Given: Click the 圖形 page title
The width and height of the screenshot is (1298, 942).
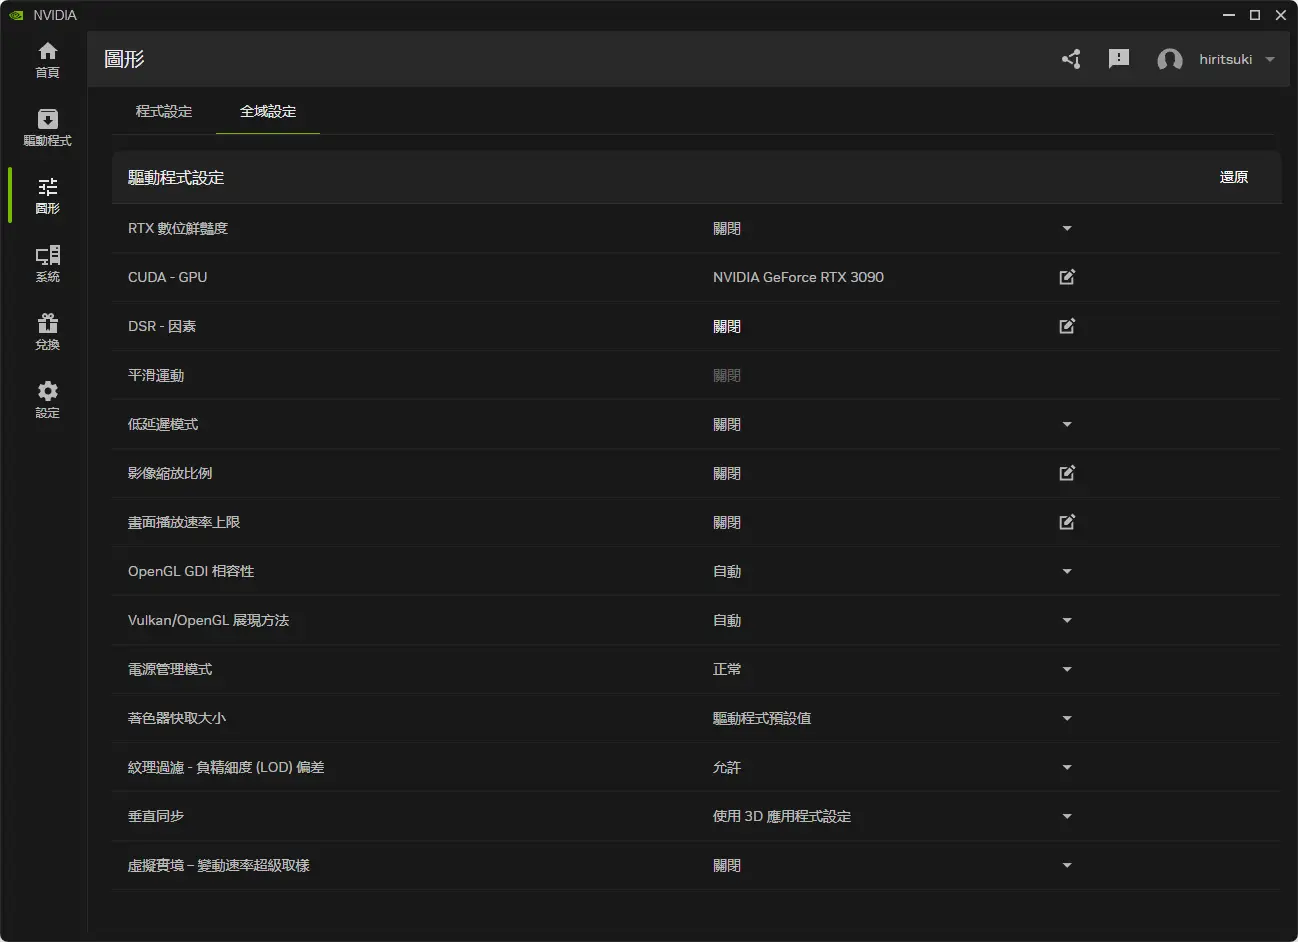Looking at the screenshot, I should (x=124, y=59).
